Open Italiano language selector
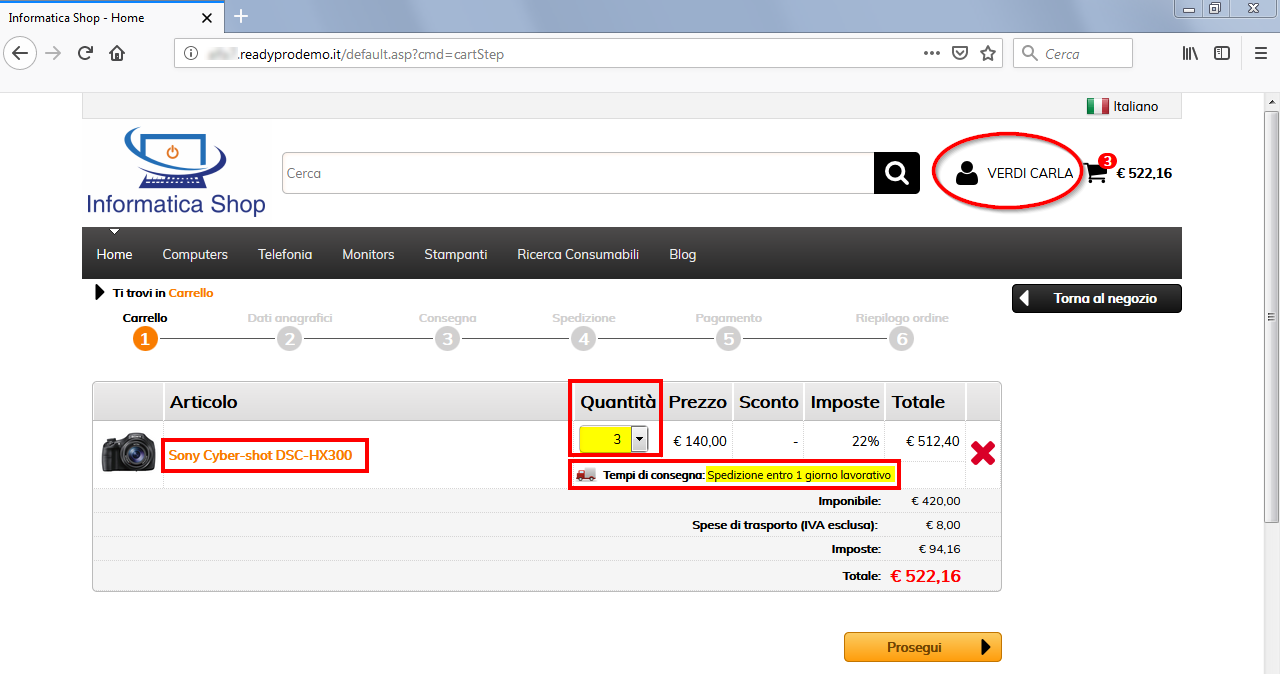 point(1122,106)
